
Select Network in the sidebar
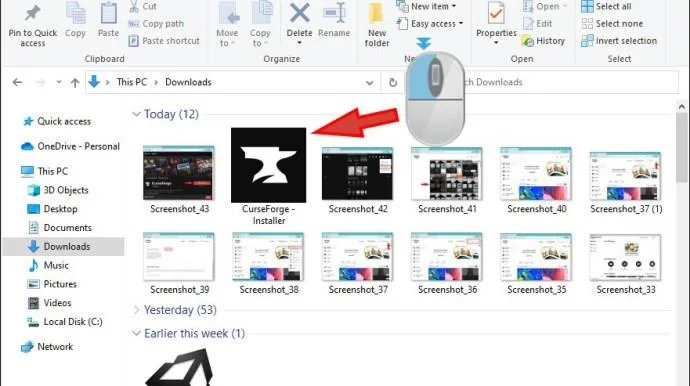click(x=48, y=346)
